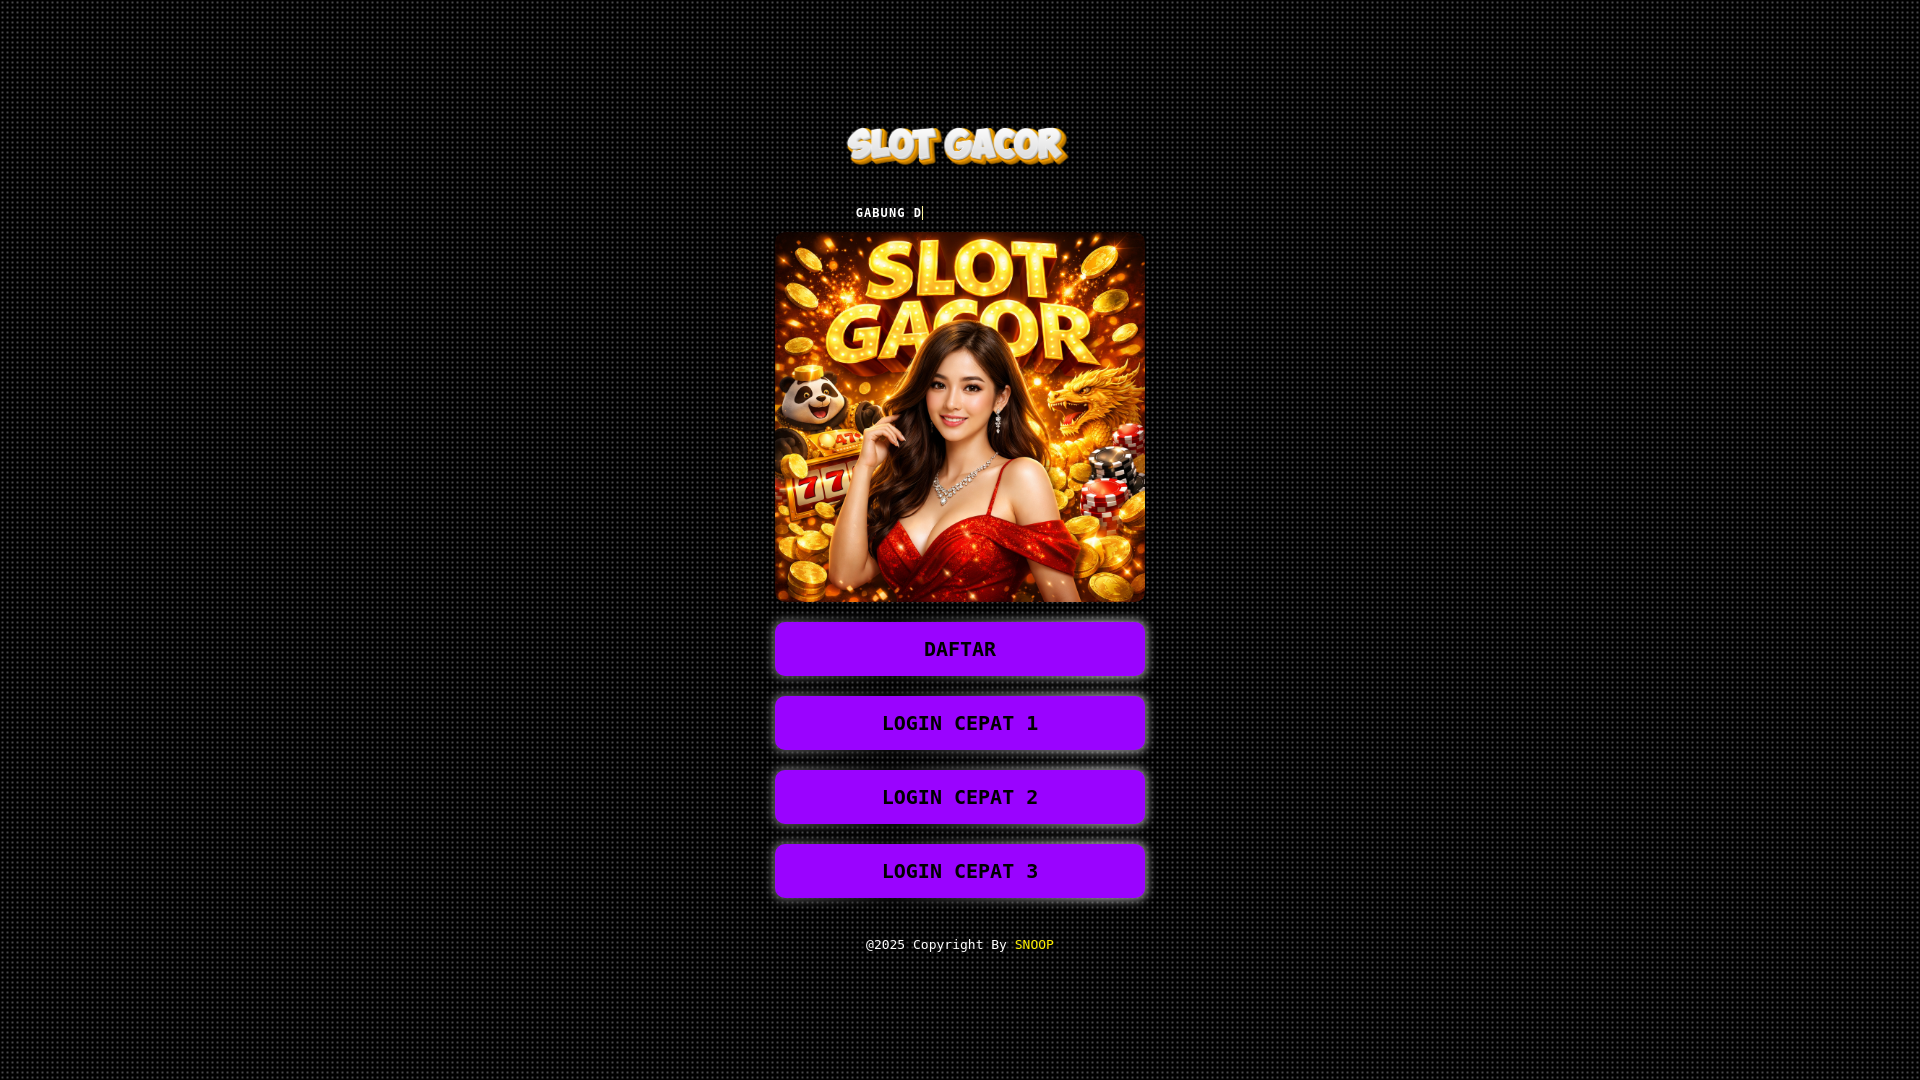Click the black poker chip in banner

[1112, 464]
